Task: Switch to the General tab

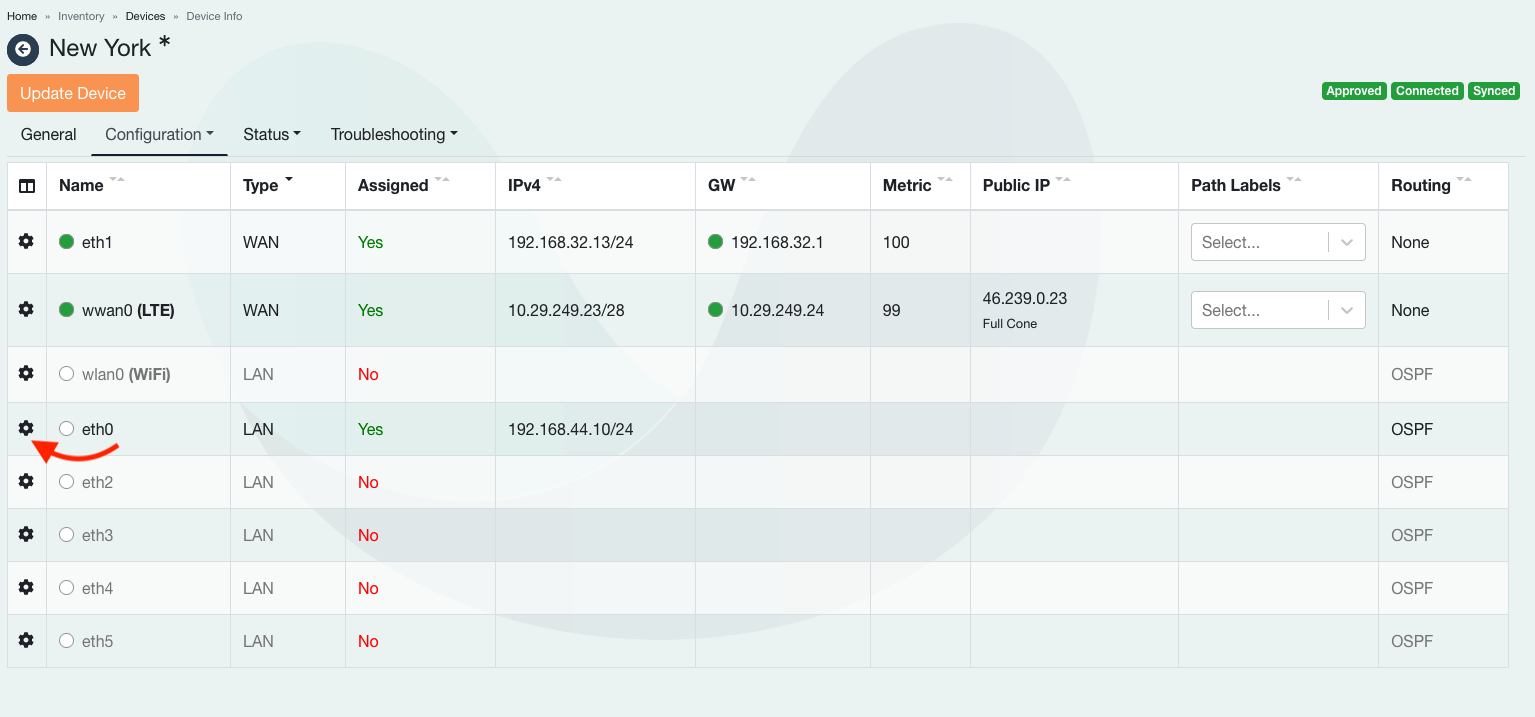Action: [x=48, y=134]
